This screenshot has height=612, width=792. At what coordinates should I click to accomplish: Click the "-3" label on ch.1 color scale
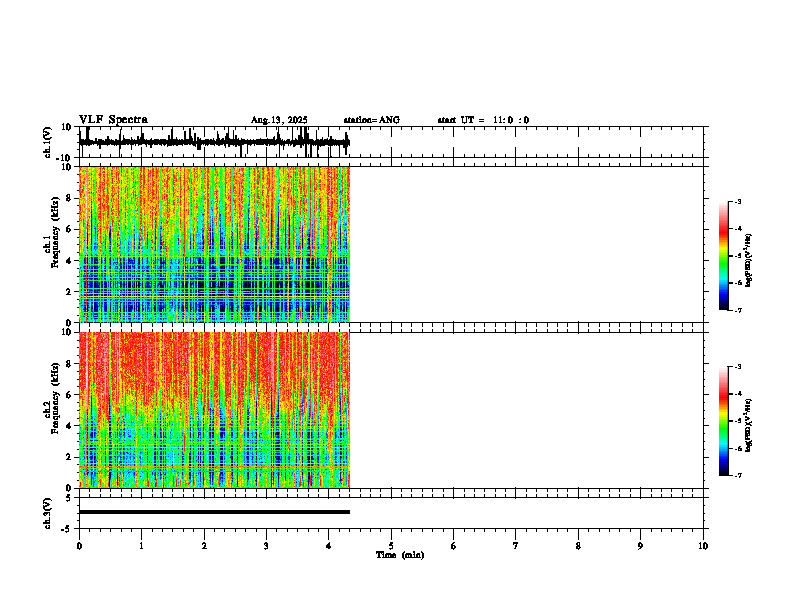click(737, 202)
